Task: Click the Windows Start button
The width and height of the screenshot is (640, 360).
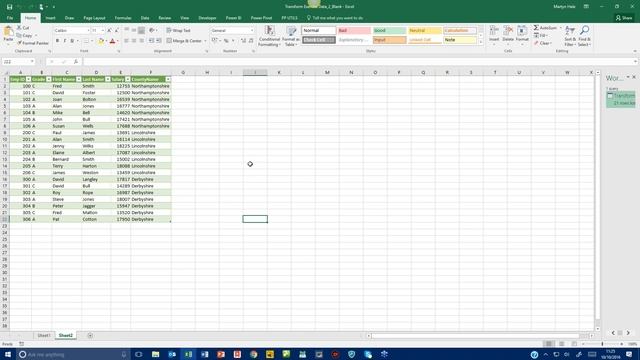Action: coord(8,354)
